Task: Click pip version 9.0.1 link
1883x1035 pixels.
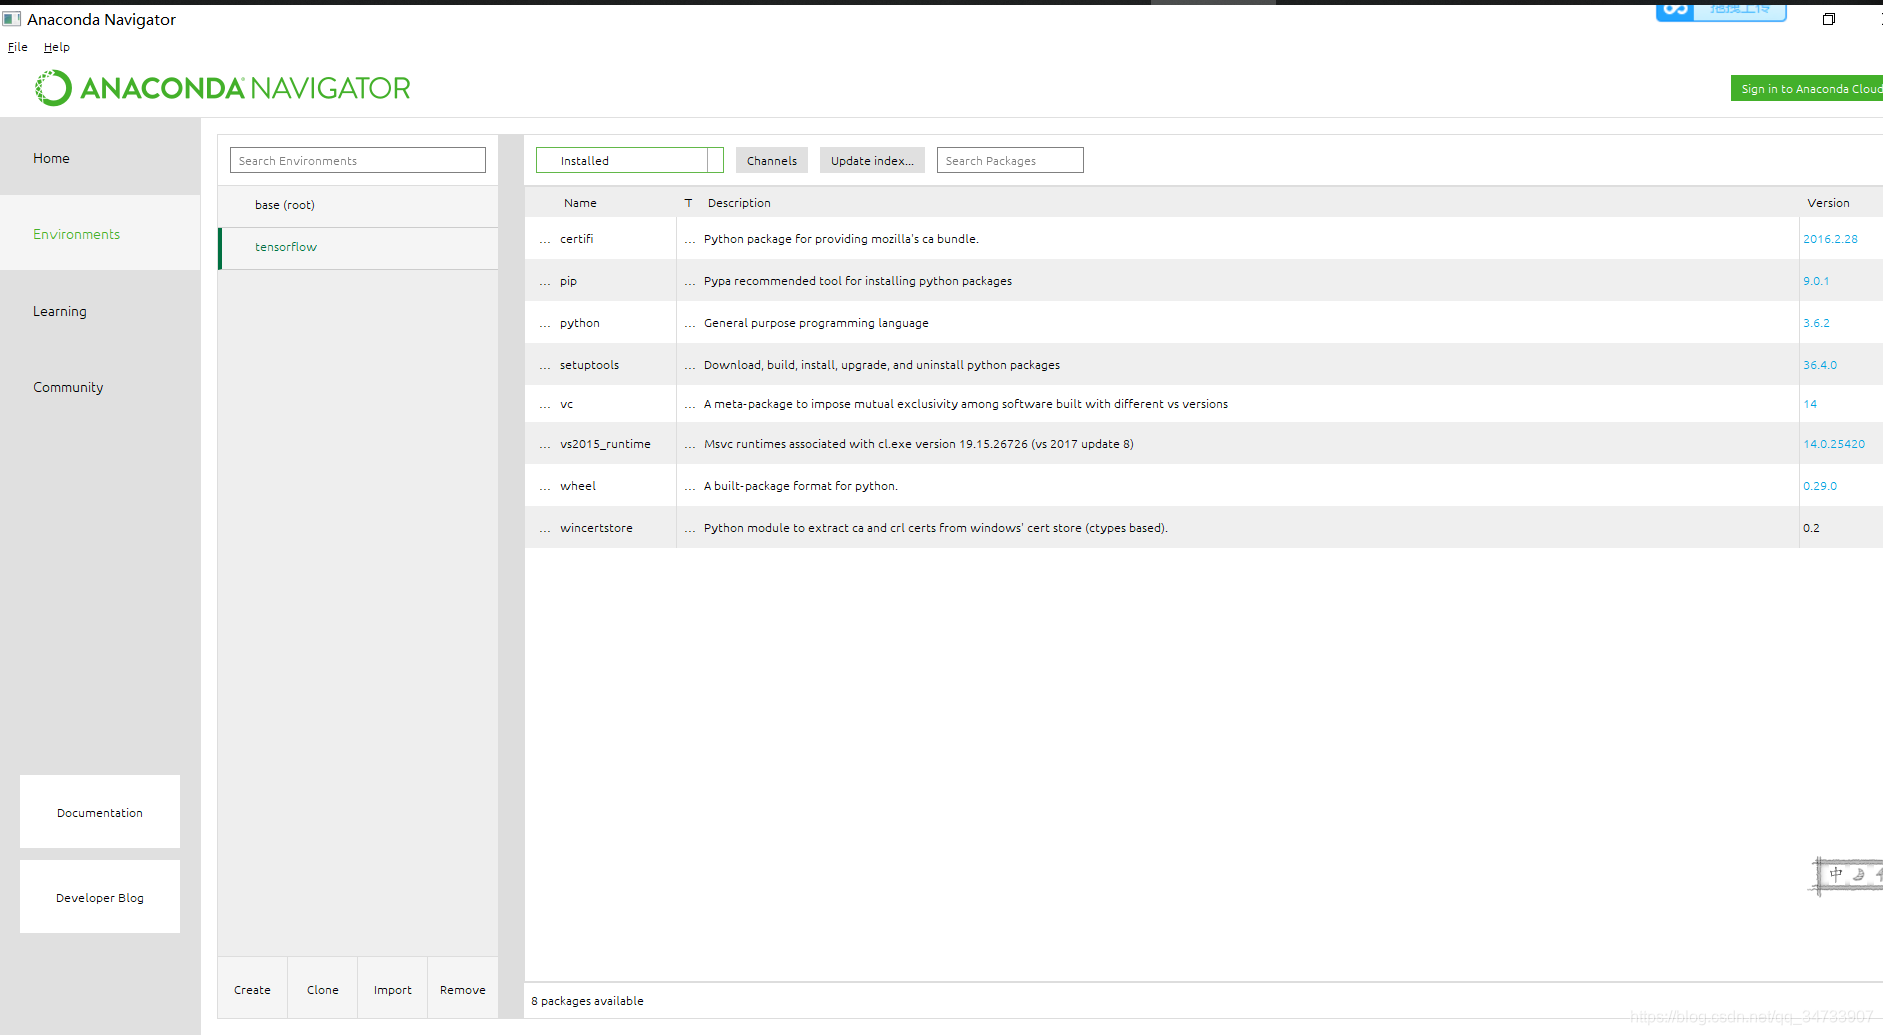Action: (x=1816, y=281)
